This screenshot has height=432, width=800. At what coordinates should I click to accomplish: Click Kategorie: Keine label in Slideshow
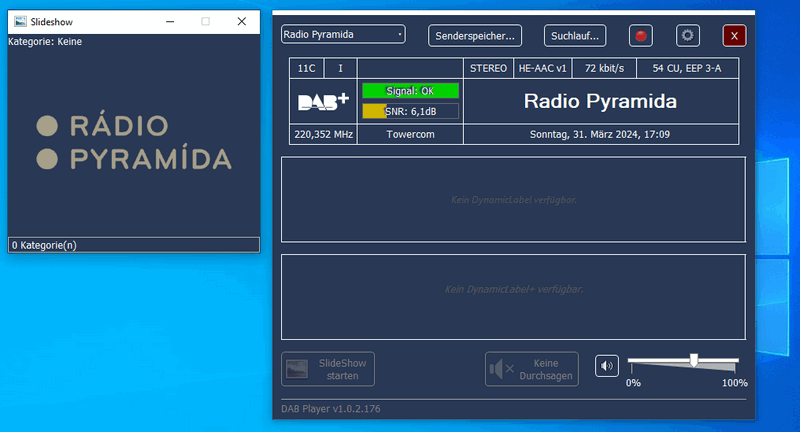(x=45, y=42)
